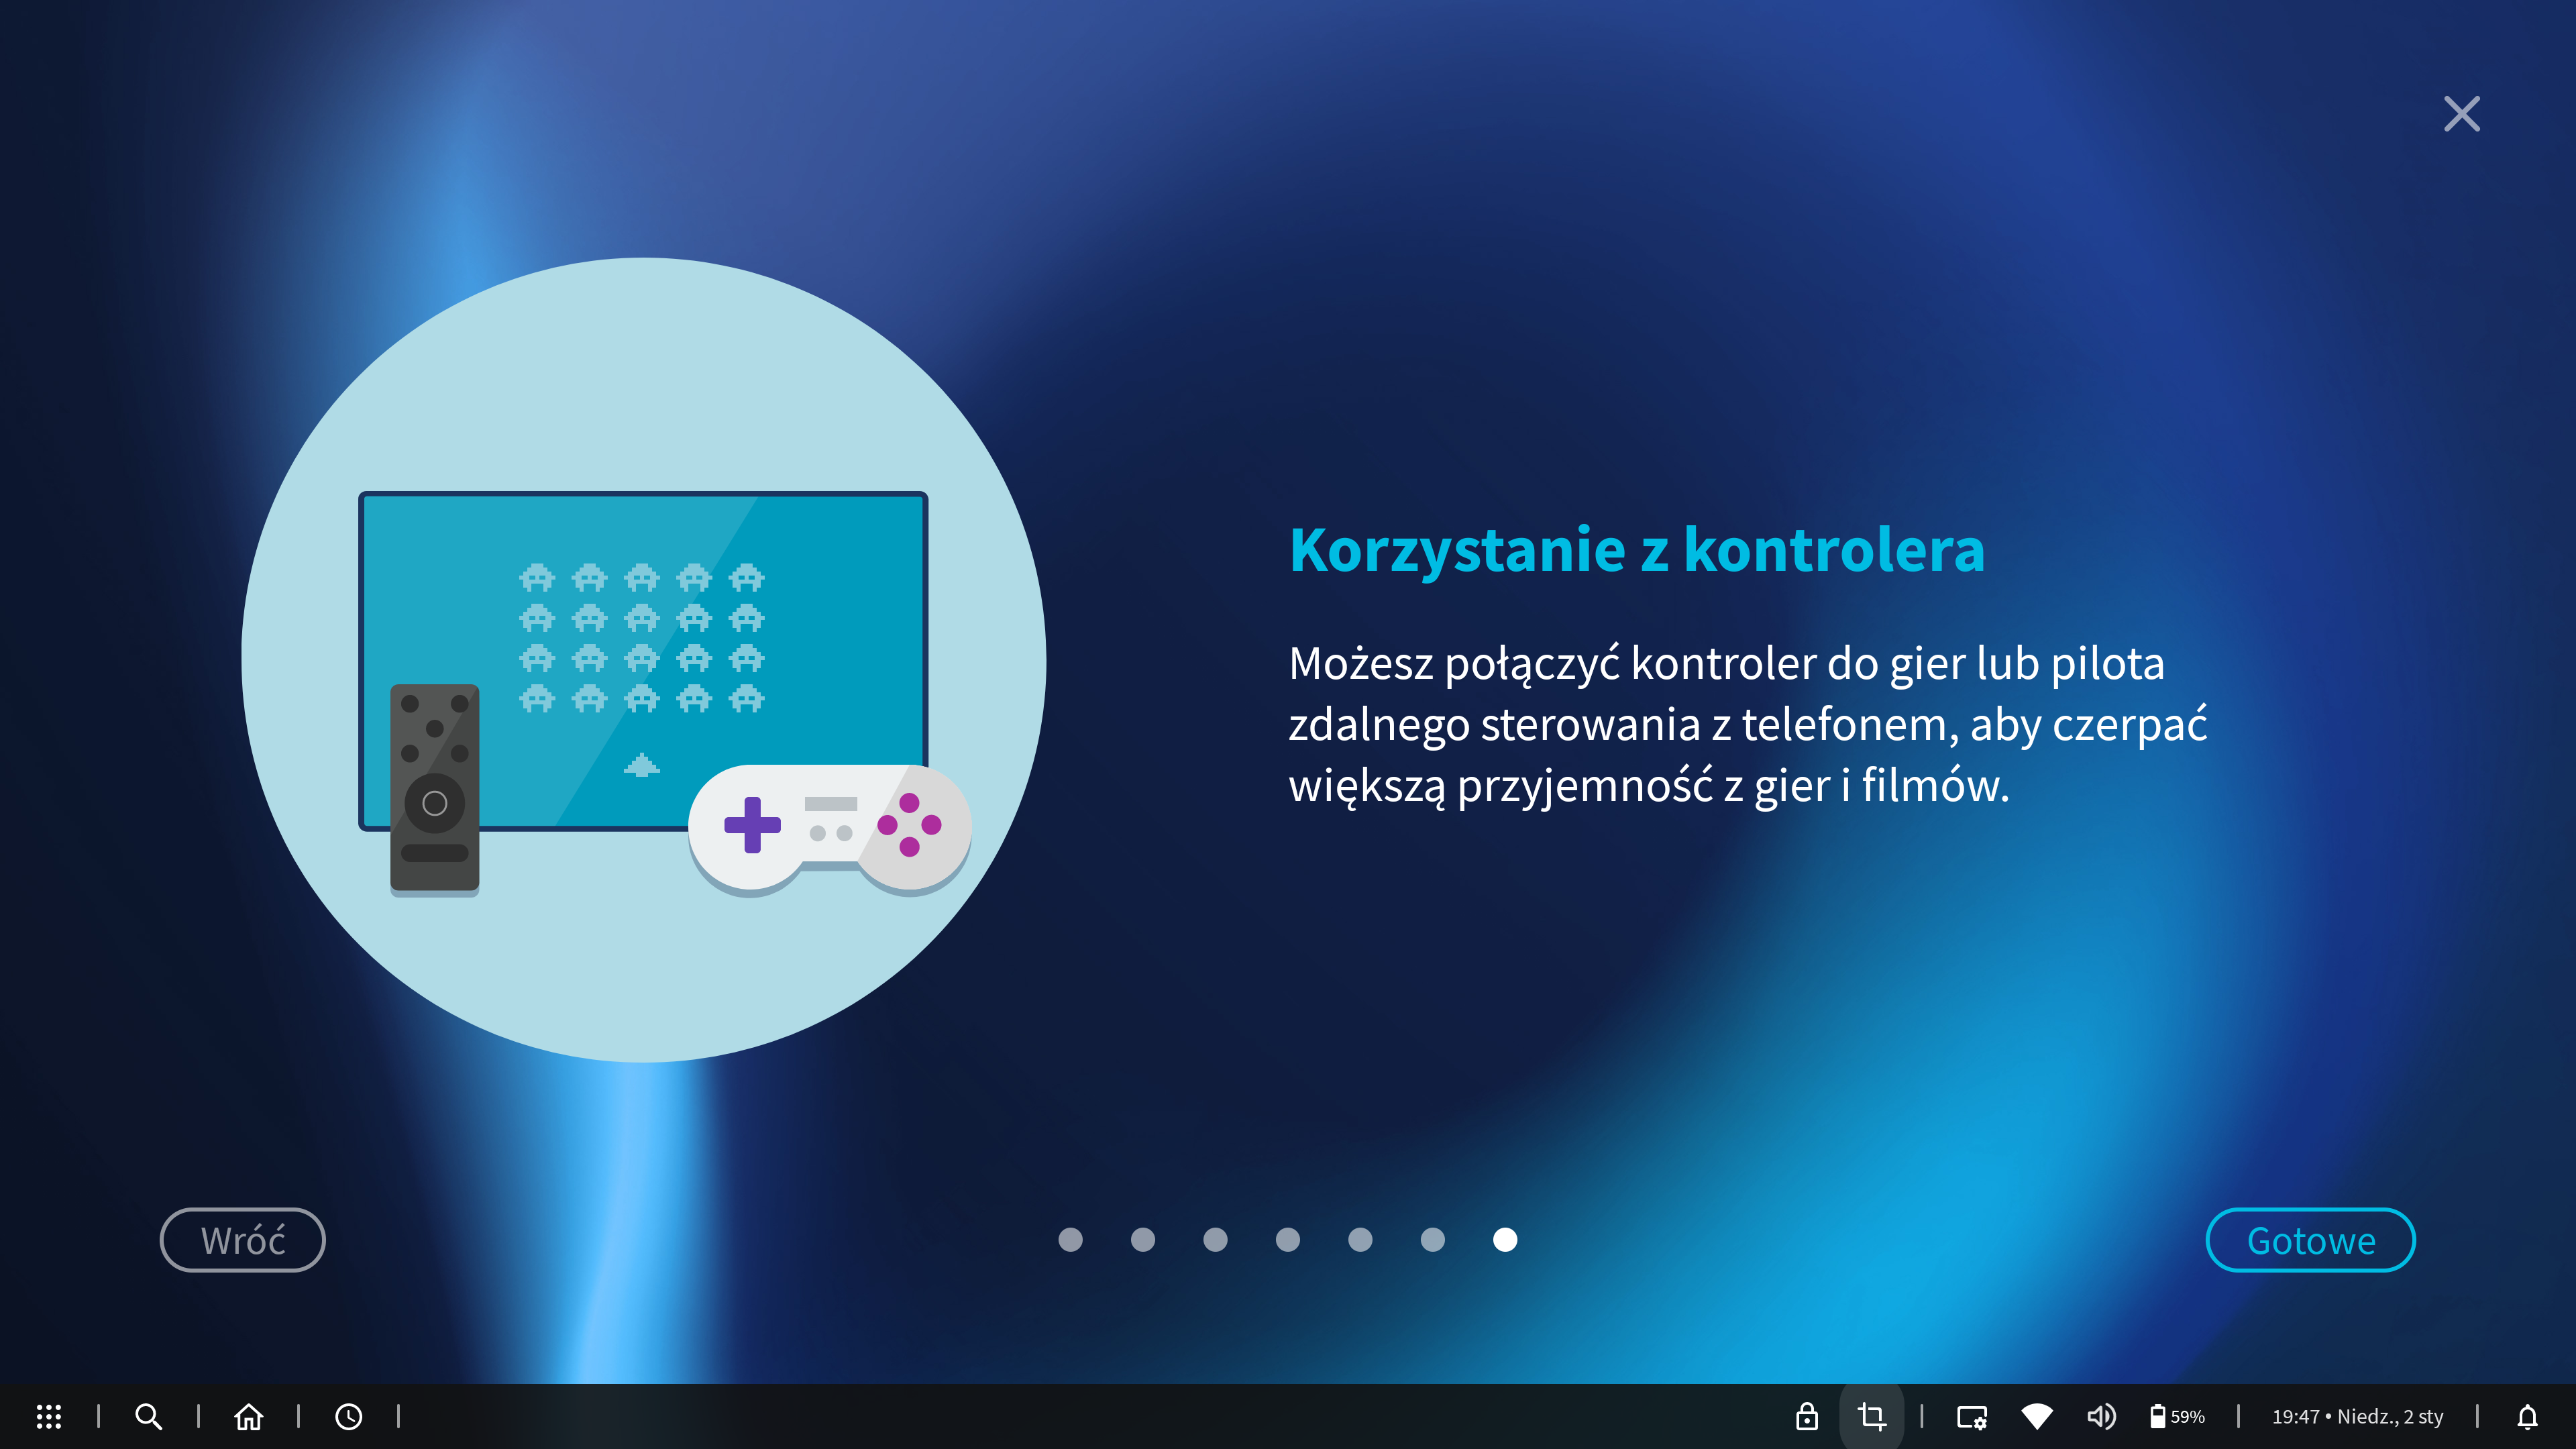The image size is (2576, 1449).
Task: Go to the first tutorial page dot
Action: pos(1070,1240)
